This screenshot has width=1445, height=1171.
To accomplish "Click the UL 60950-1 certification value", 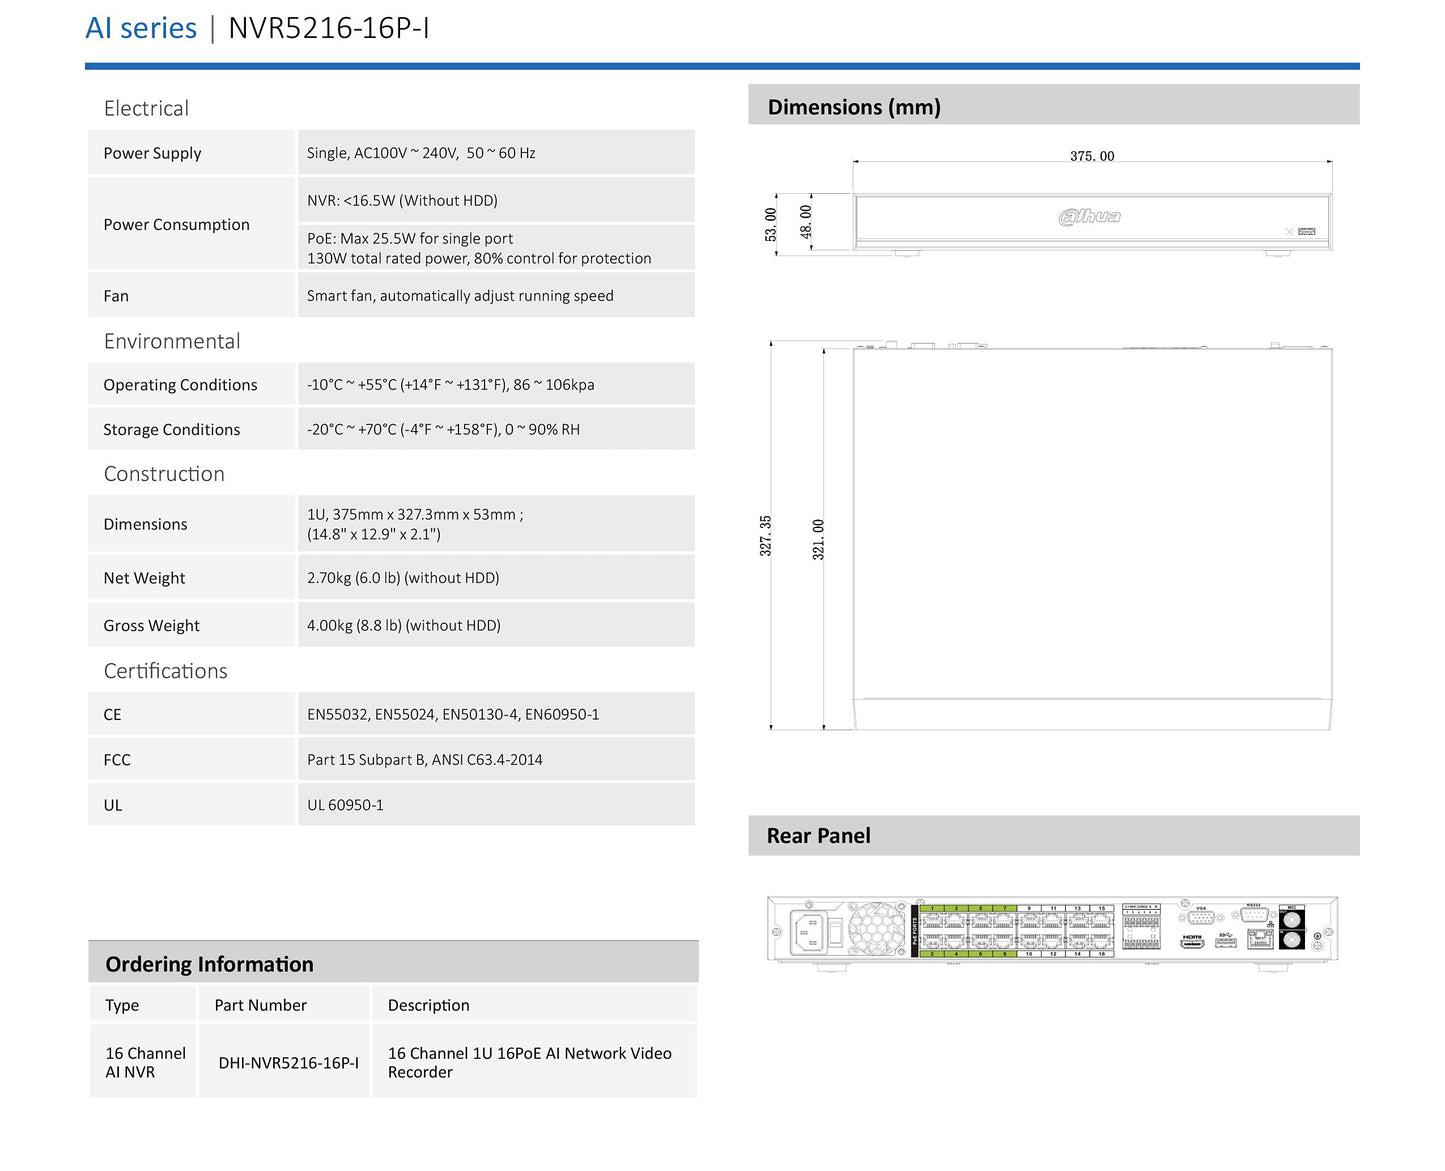I will [x=345, y=804].
